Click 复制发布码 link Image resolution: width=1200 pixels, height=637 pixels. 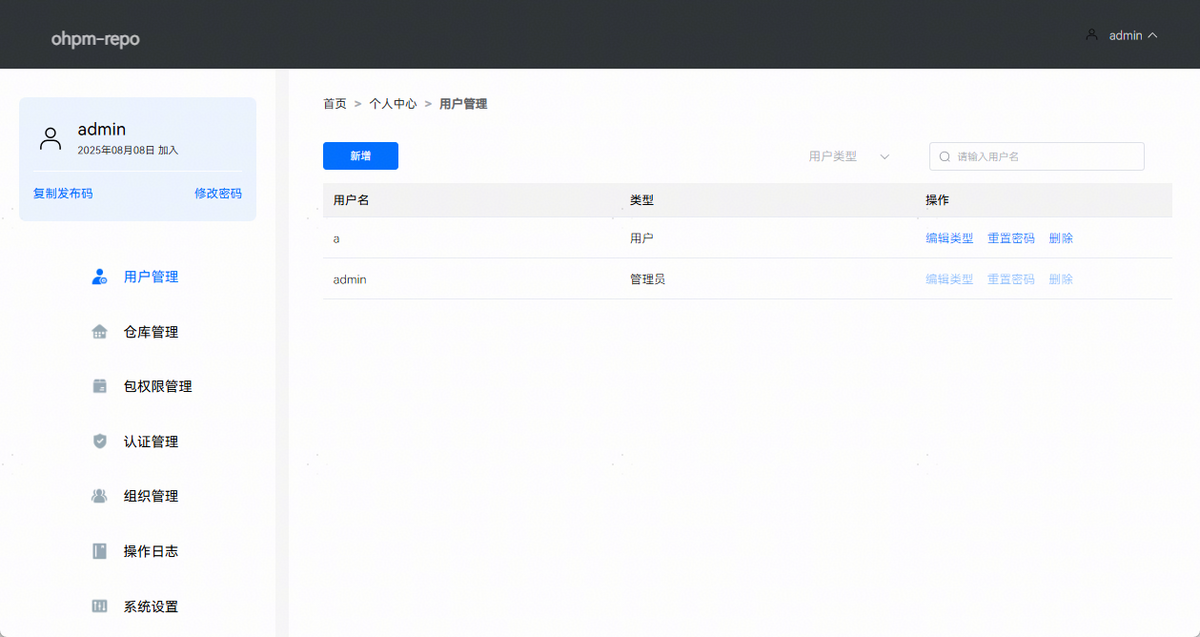click(x=63, y=194)
